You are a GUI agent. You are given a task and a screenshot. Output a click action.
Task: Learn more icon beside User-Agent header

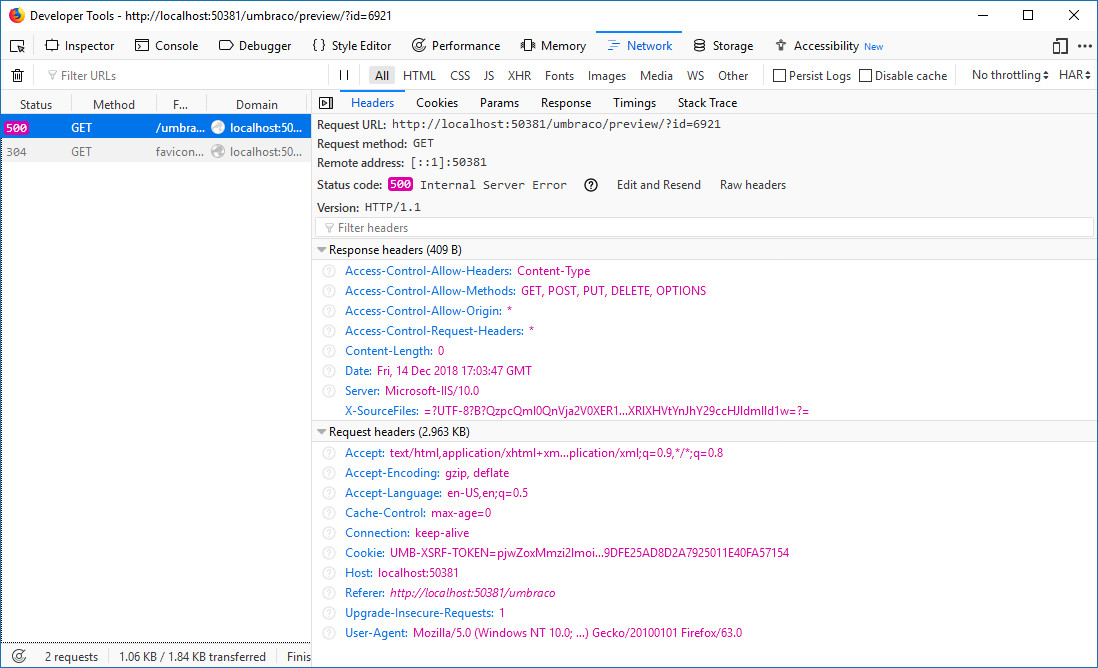tap(328, 632)
